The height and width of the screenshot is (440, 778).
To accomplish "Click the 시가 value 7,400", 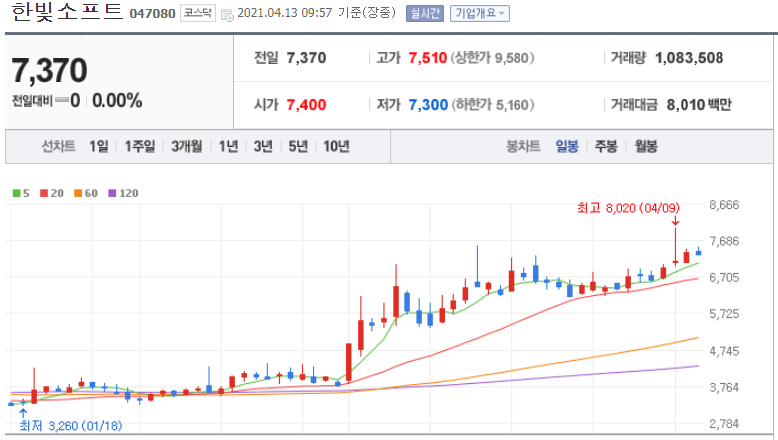I will 306,105.
